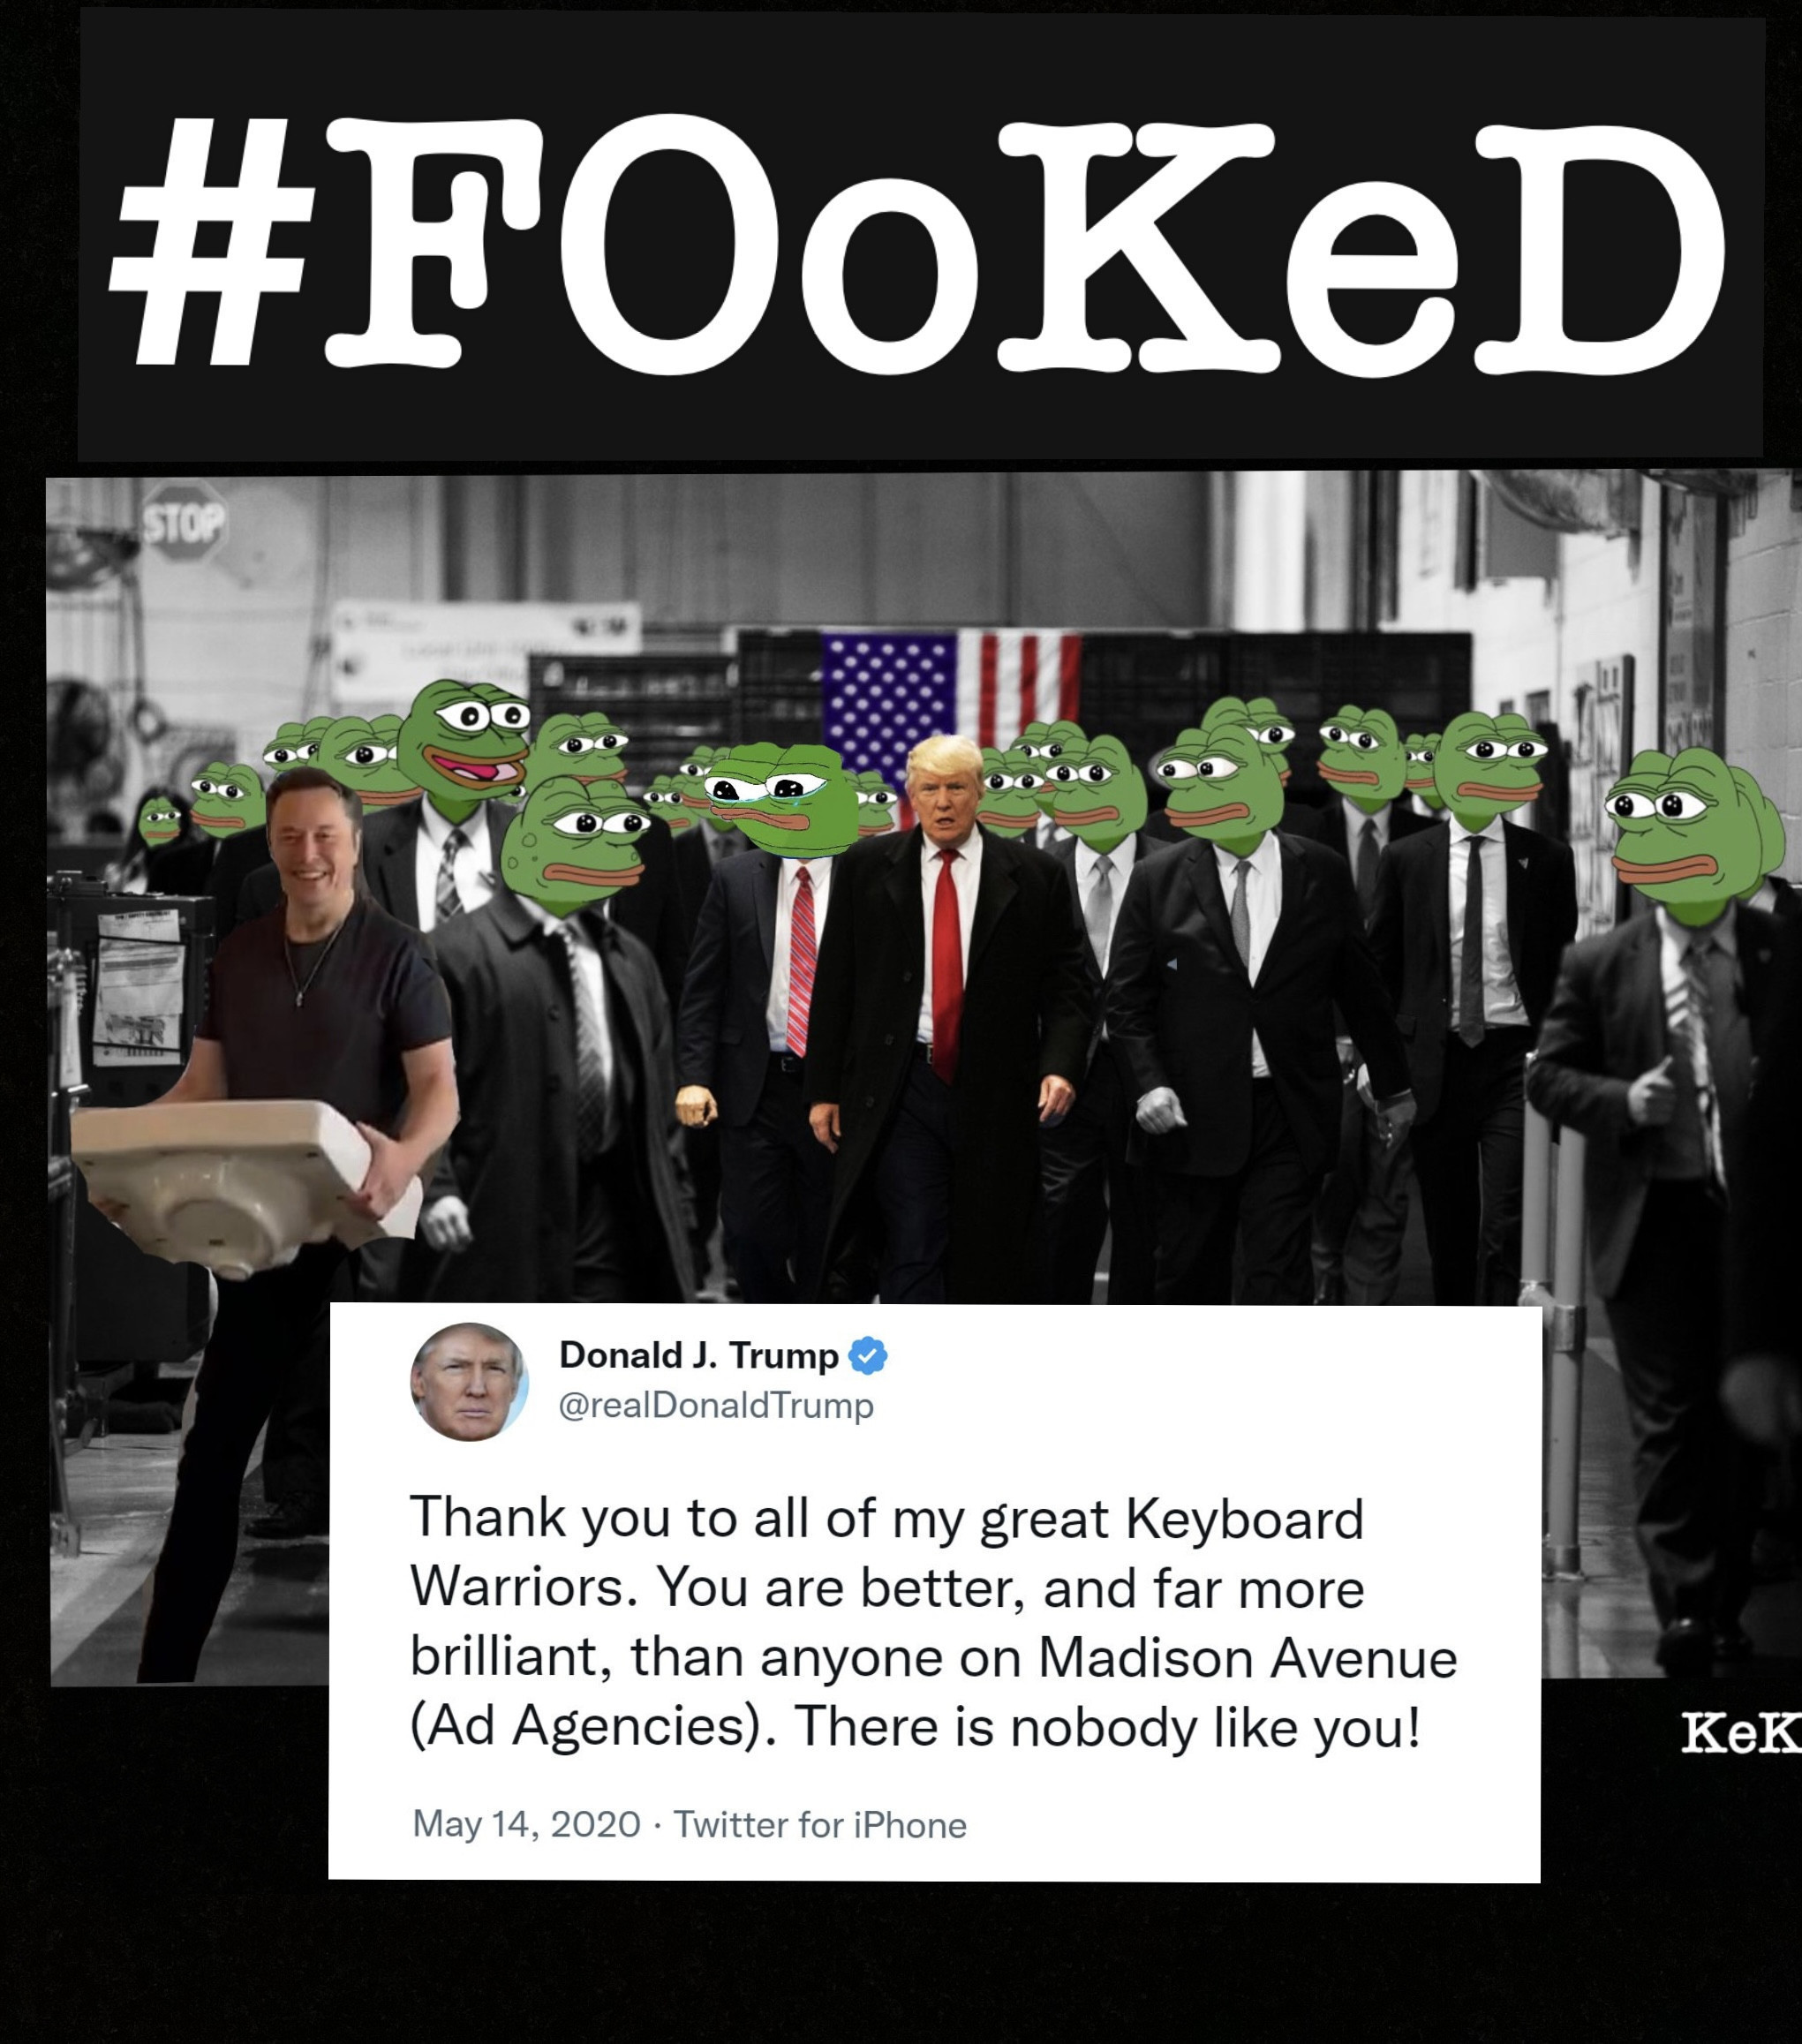The width and height of the screenshot is (1802, 2044).
Task: Click the blue verified badge in the tweet
Action: 867,1356
